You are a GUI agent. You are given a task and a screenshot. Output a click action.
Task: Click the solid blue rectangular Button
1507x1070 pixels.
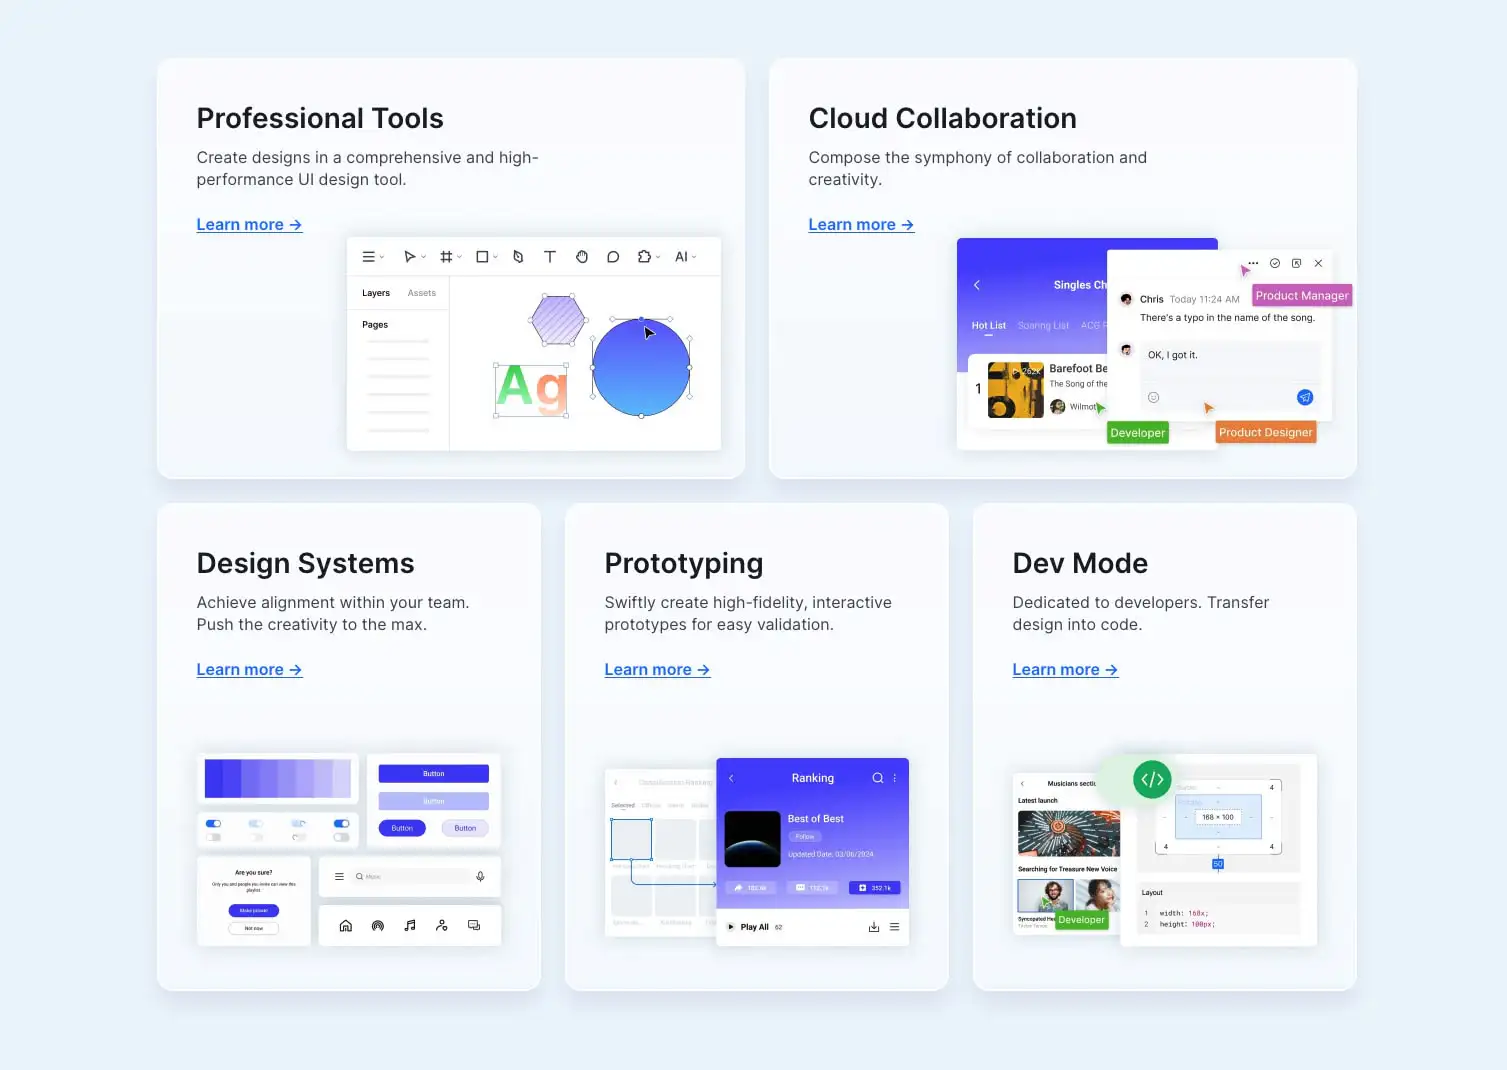tap(434, 774)
